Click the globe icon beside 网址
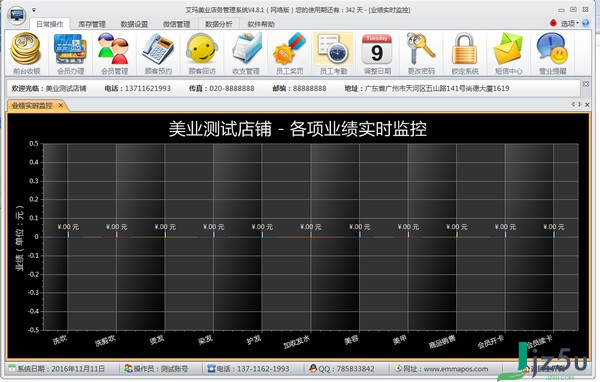The image size is (600, 382). 398,368
